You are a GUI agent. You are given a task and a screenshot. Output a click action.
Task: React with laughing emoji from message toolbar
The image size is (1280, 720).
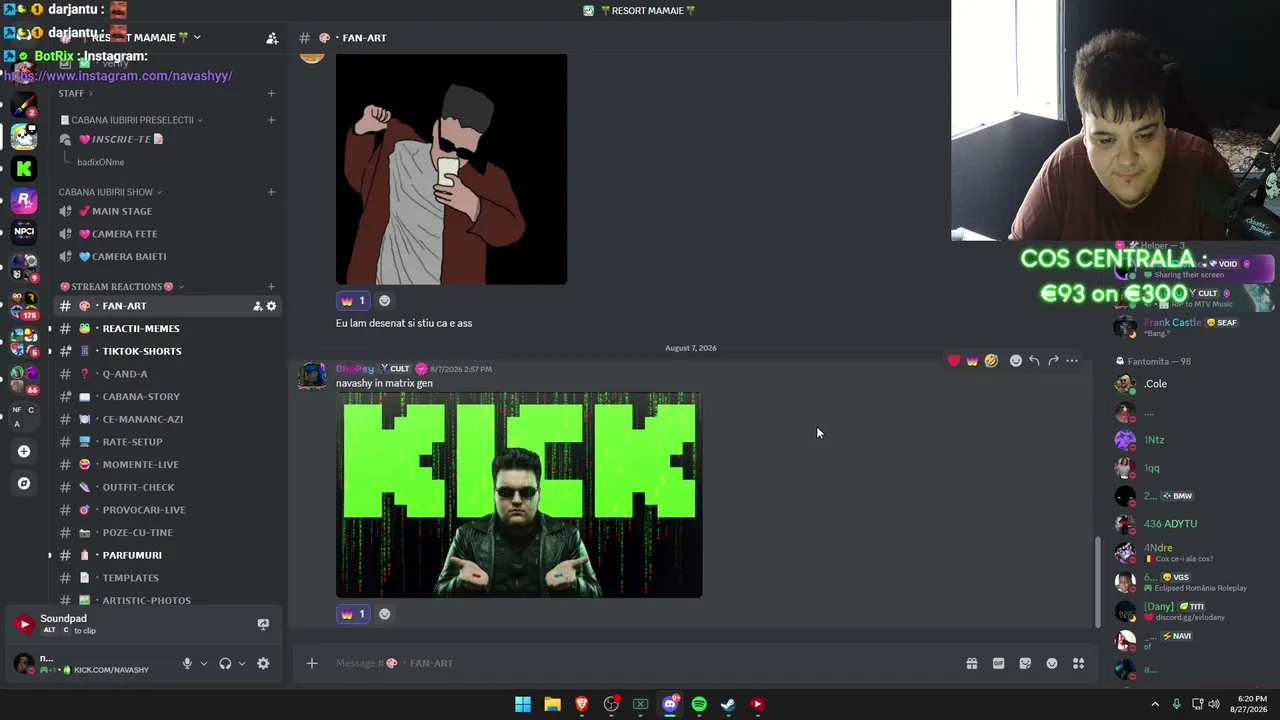pos(991,361)
